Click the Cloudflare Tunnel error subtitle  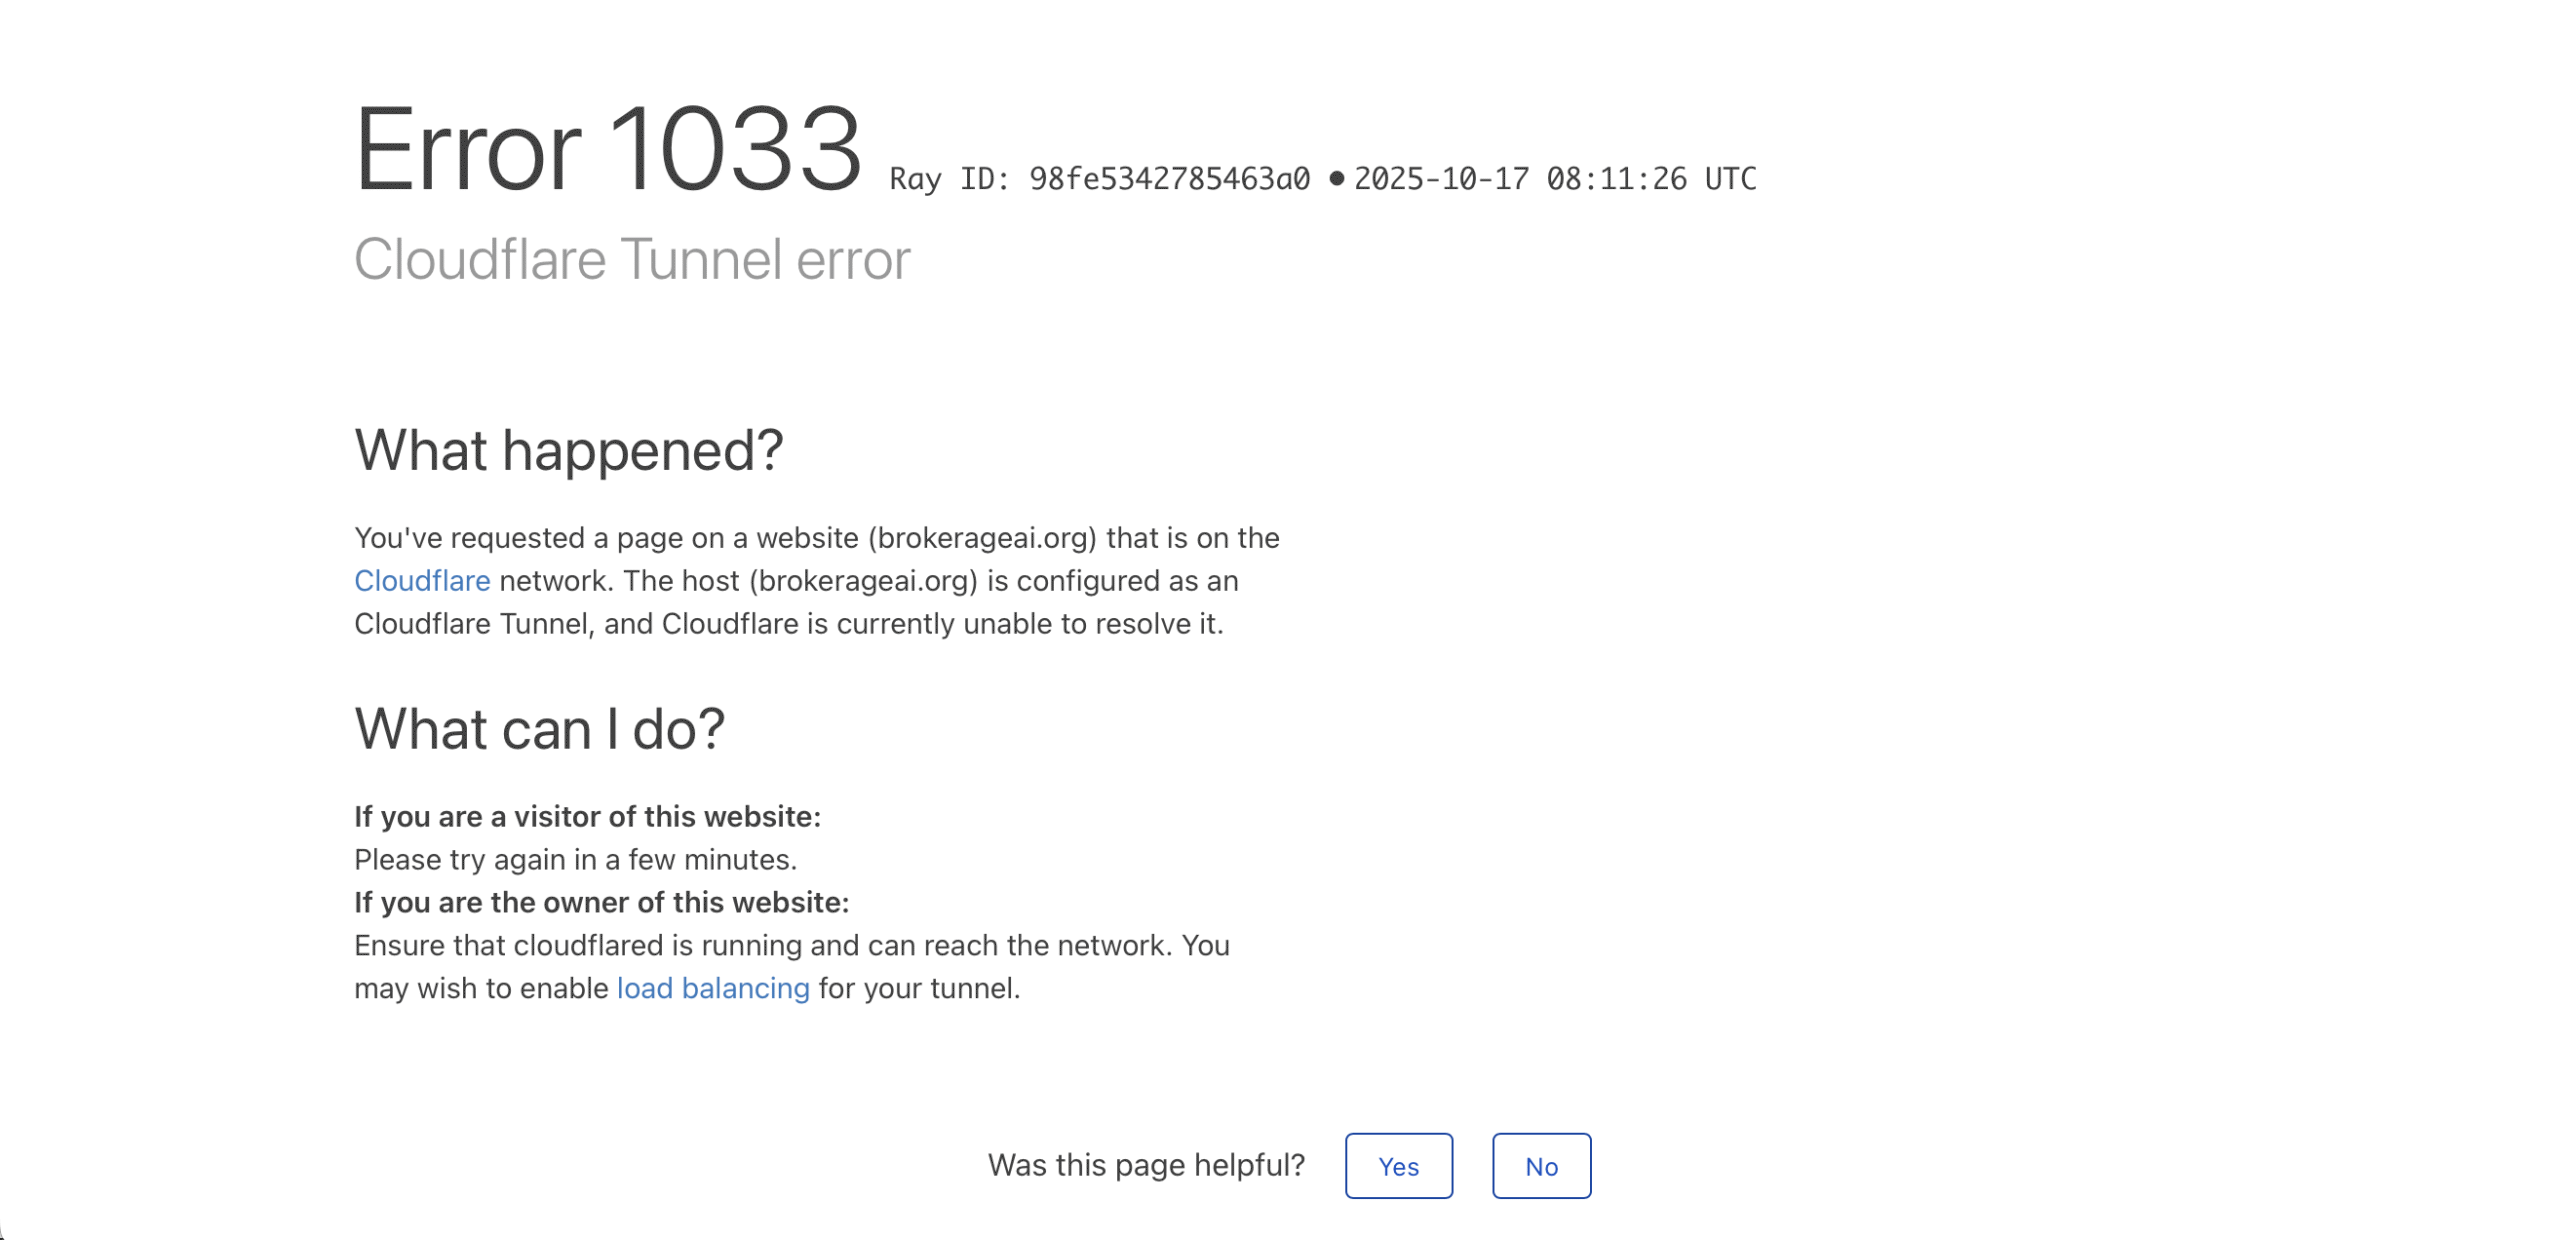click(x=631, y=259)
